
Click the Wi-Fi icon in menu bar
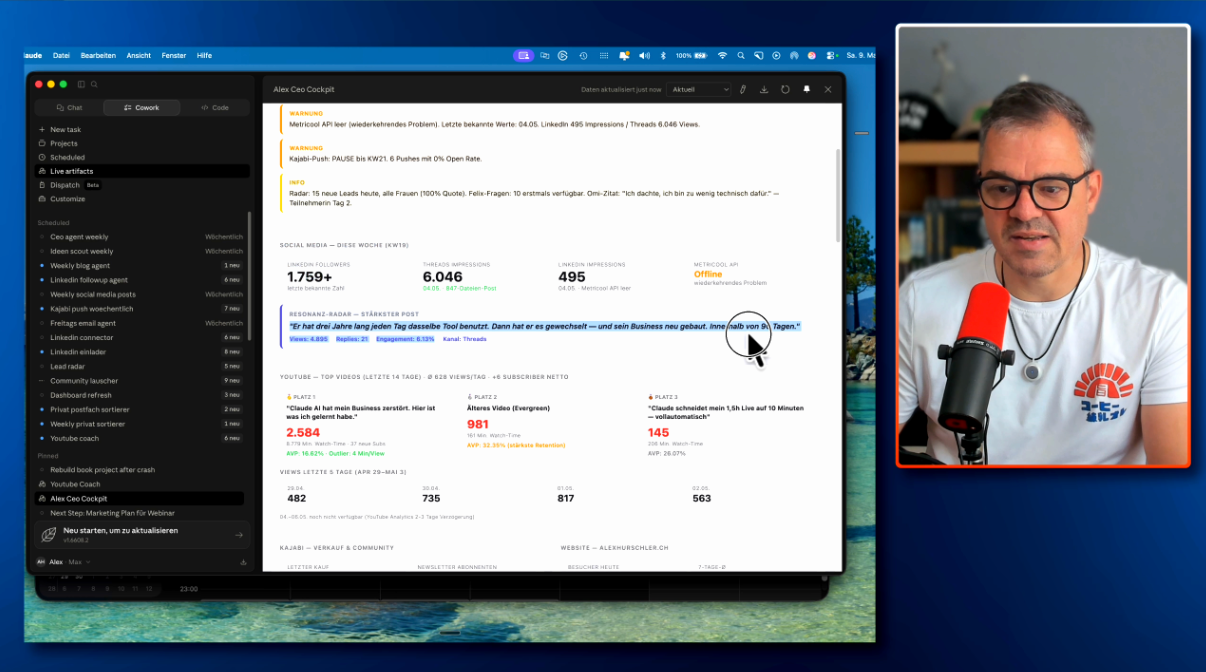coord(722,55)
